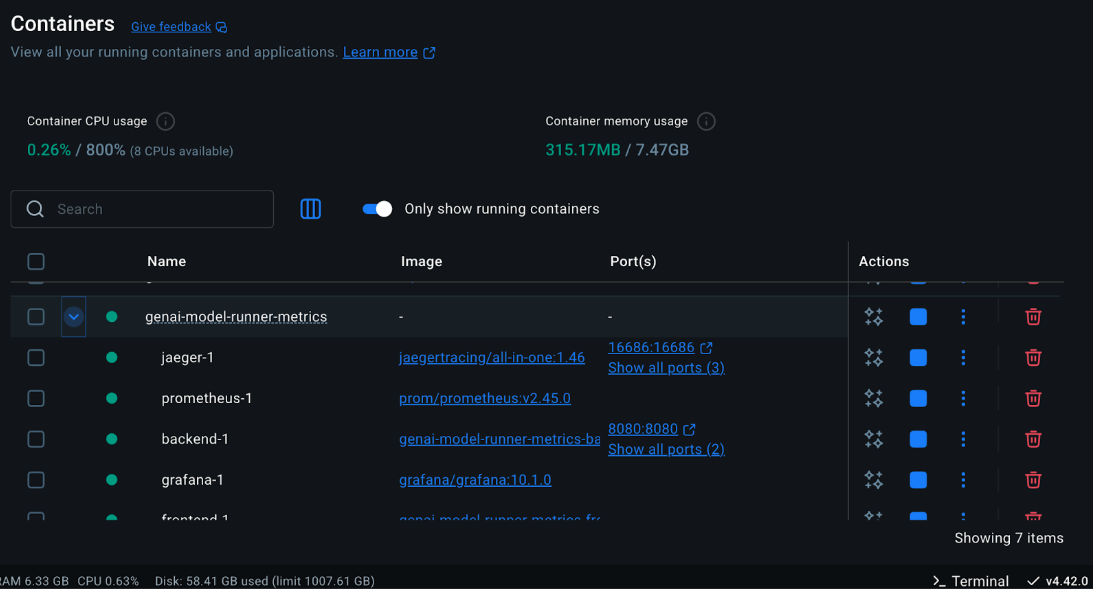Click the column layout icon beside search
1095x589 pixels.
coord(311,209)
